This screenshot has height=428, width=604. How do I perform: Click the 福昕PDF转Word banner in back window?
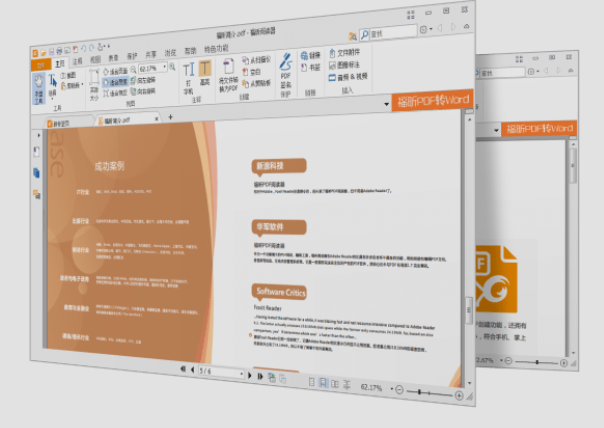pyautogui.click(x=539, y=128)
